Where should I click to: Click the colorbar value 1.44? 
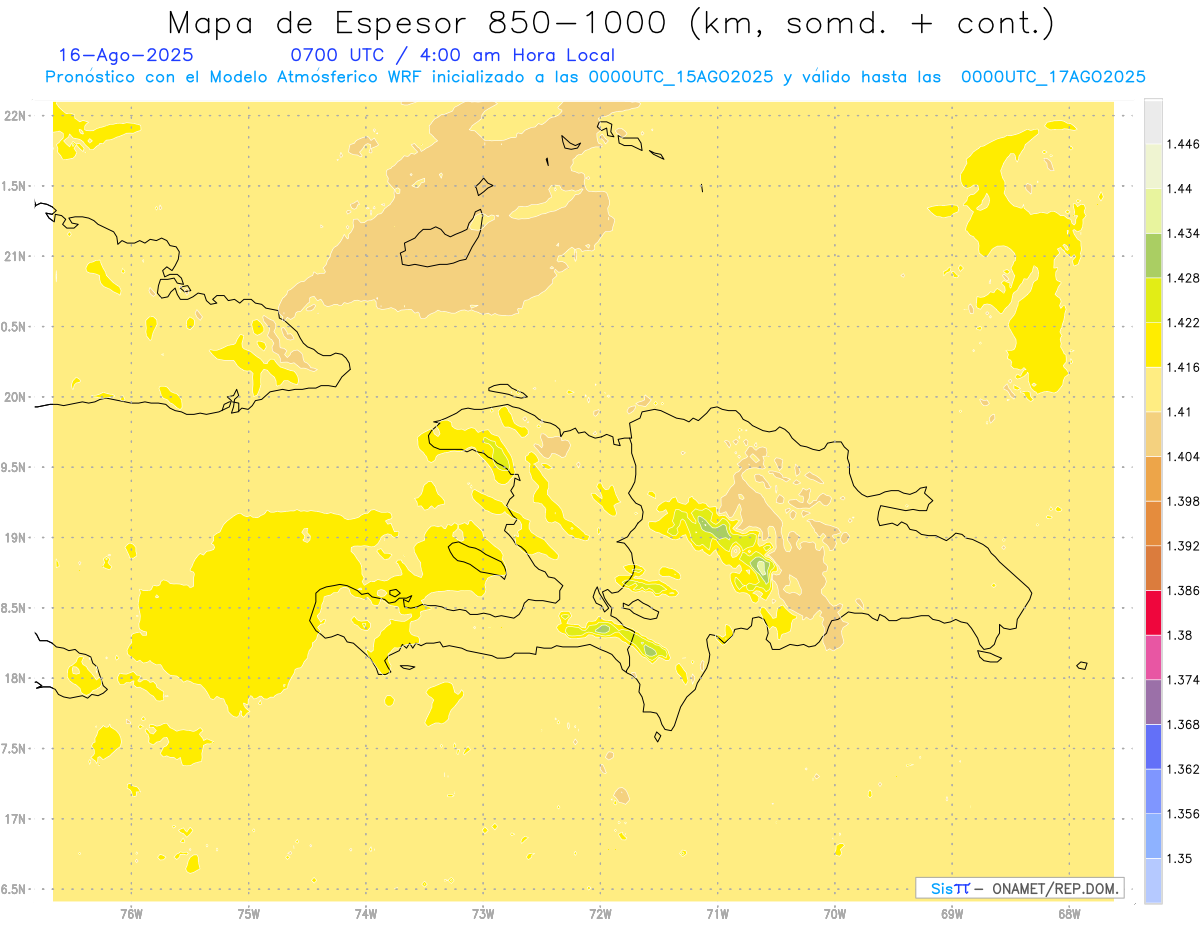tap(1178, 189)
